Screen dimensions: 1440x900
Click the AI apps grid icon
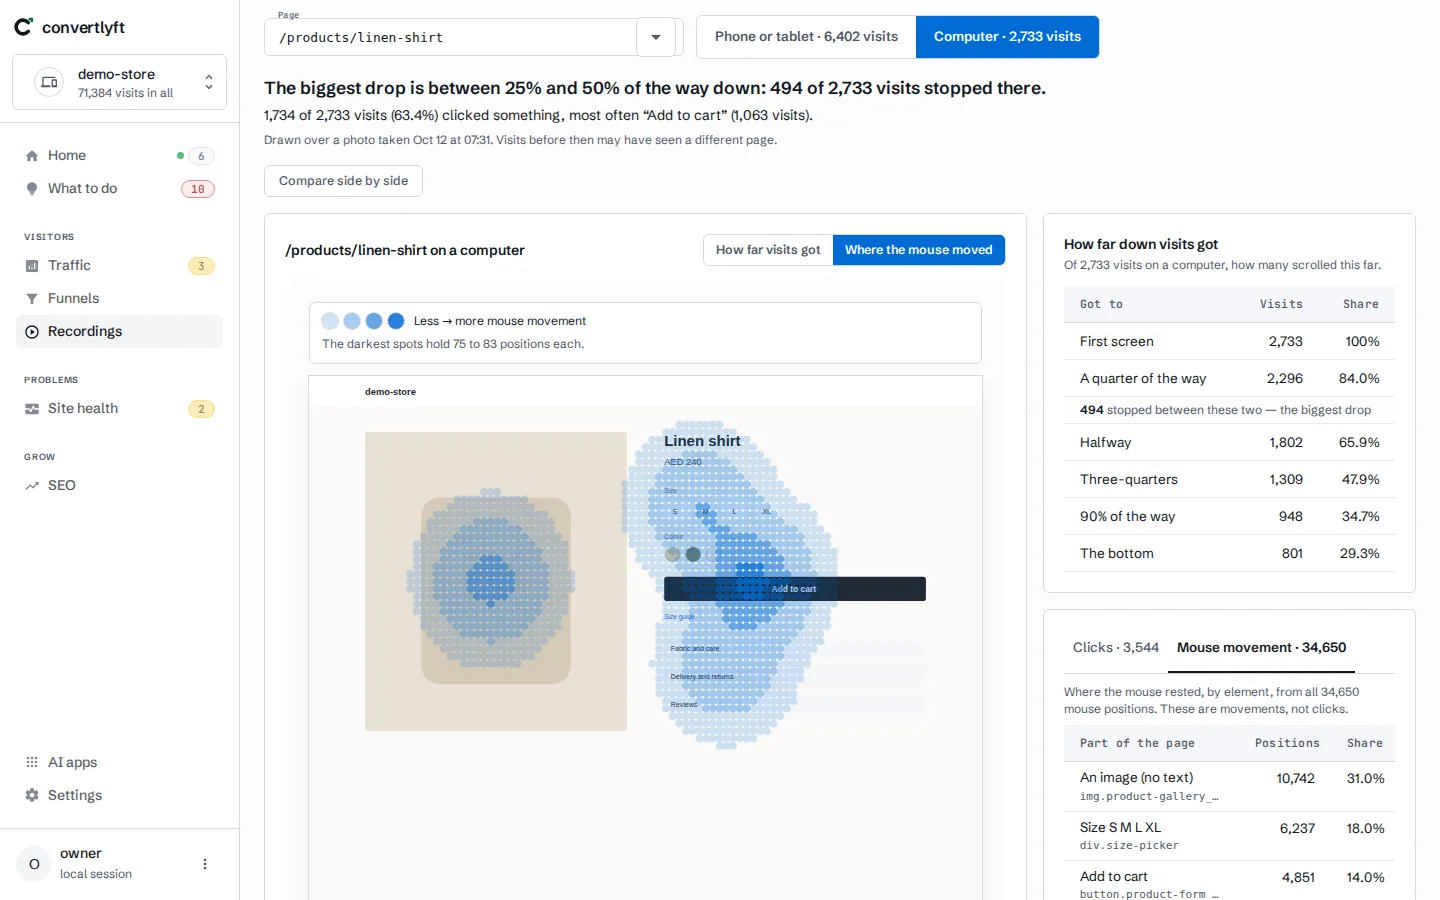[x=32, y=762]
